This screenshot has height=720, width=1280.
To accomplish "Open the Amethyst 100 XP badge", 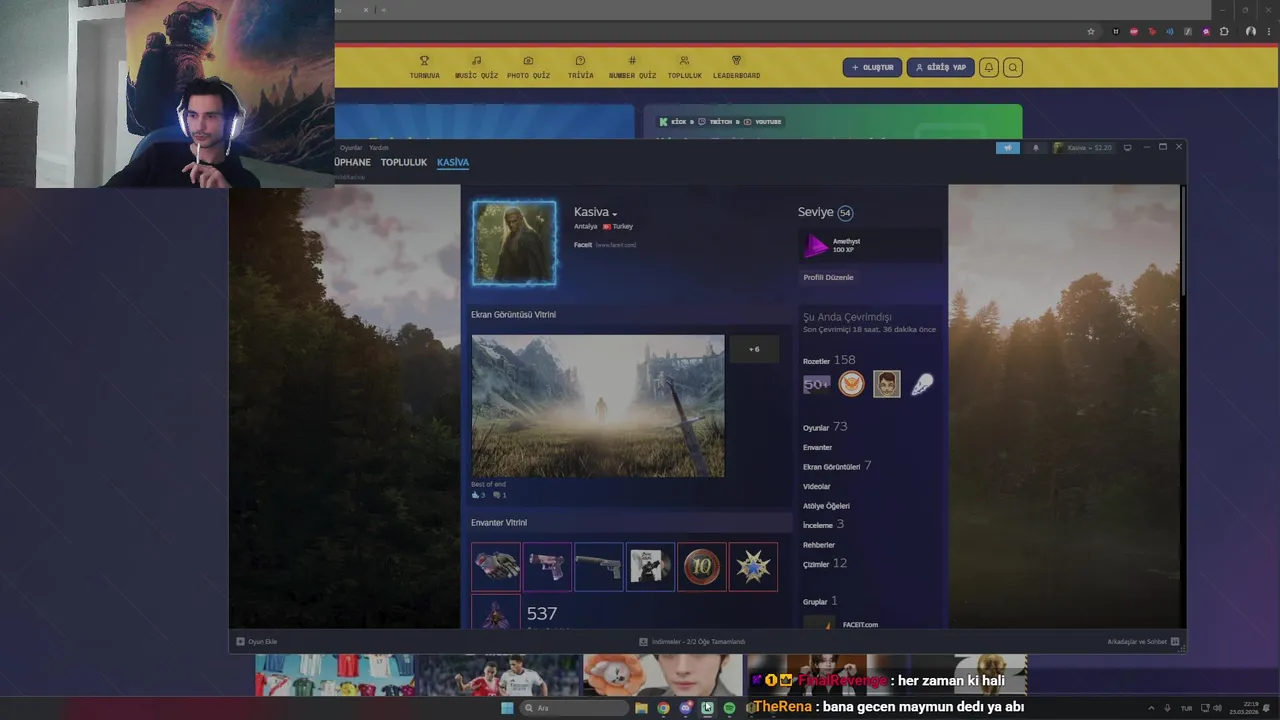I will 869,245.
